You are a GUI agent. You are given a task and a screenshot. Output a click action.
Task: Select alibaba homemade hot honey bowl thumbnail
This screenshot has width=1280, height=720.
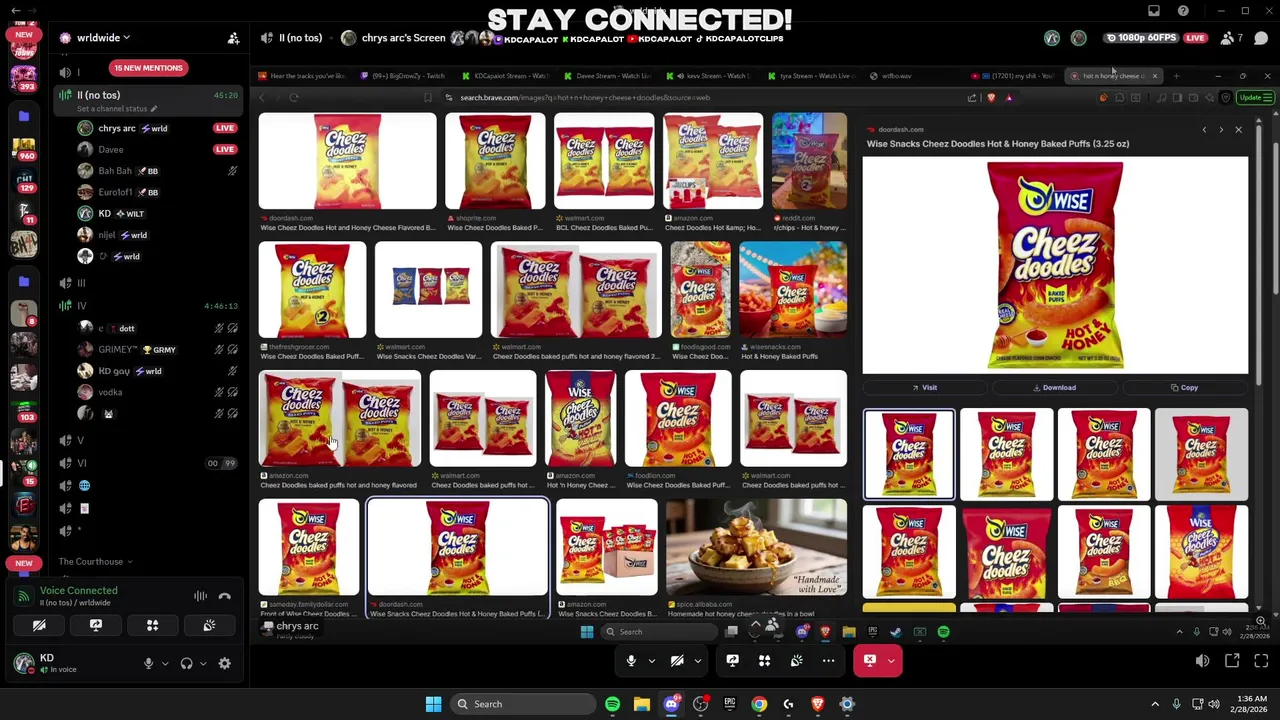(756, 548)
